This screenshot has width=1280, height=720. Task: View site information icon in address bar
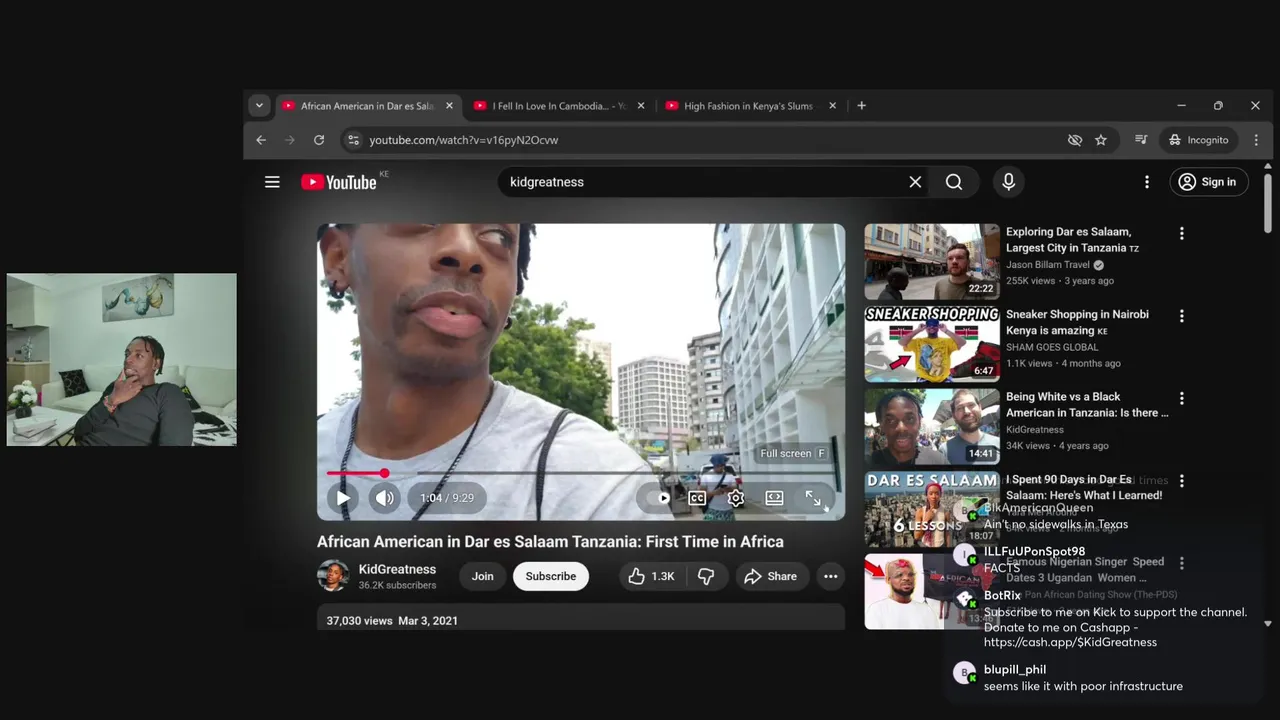352,140
